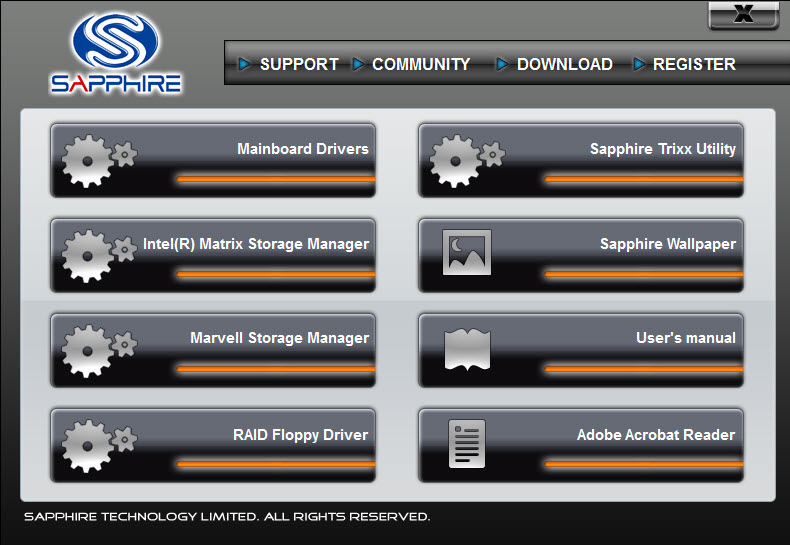Close the Sapphire installer window
This screenshot has height=545, width=790.
(x=744, y=15)
